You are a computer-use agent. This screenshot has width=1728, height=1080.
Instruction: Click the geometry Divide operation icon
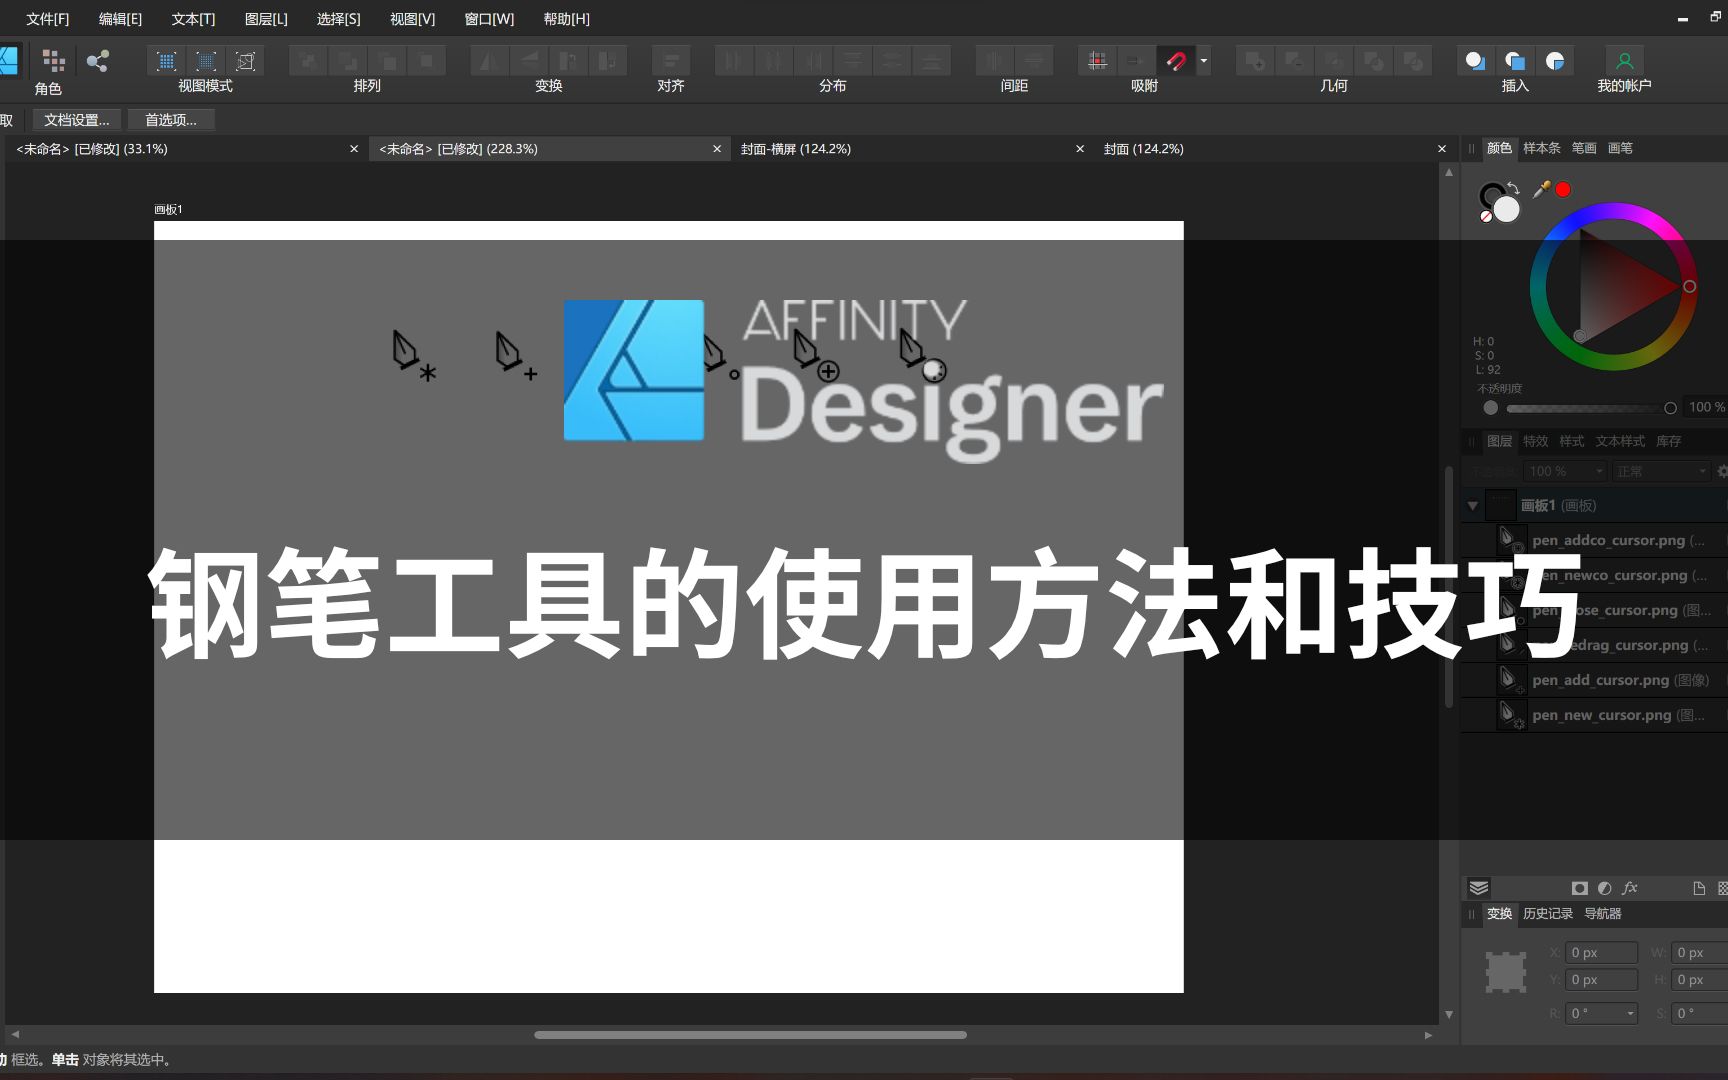pyautogui.click(x=1412, y=61)
